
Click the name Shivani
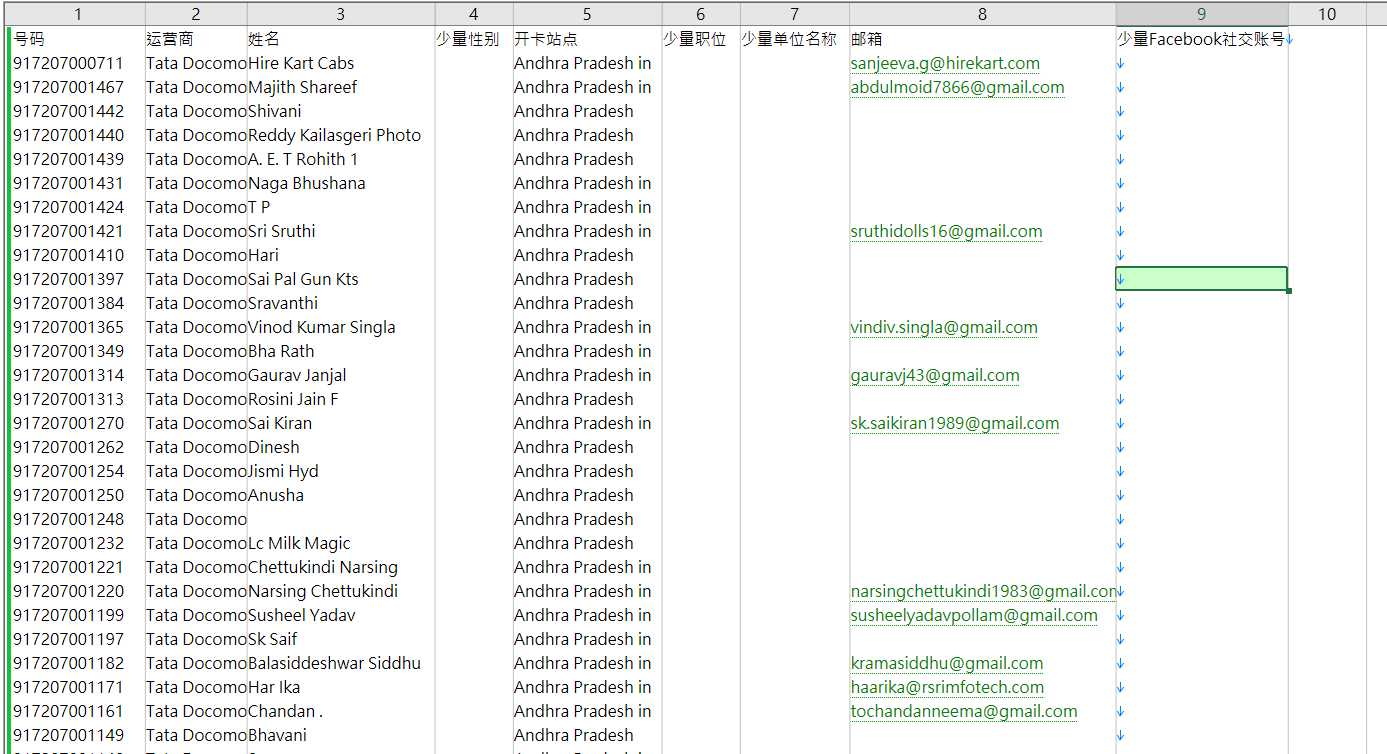(275, 111)
